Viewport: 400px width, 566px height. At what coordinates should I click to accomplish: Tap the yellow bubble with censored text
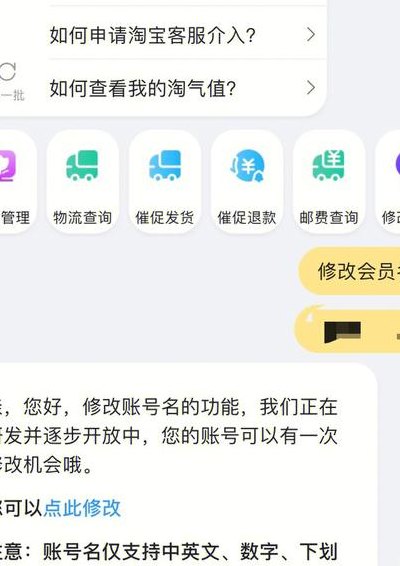tap(348, 329)
